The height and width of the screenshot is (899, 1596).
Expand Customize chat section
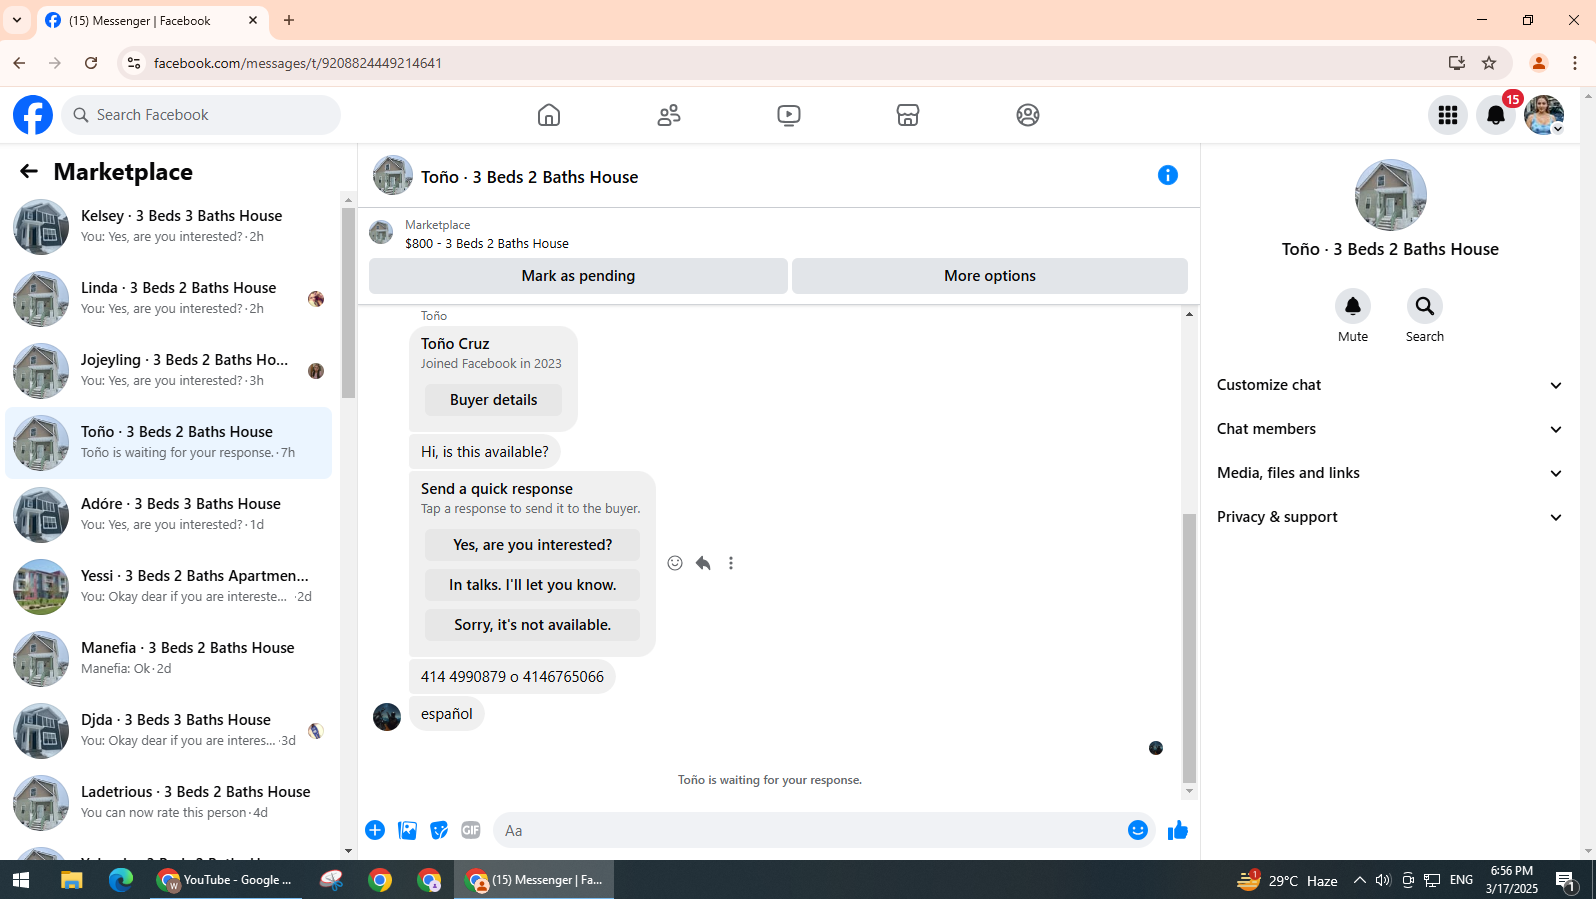click(x=1390, y=385)
